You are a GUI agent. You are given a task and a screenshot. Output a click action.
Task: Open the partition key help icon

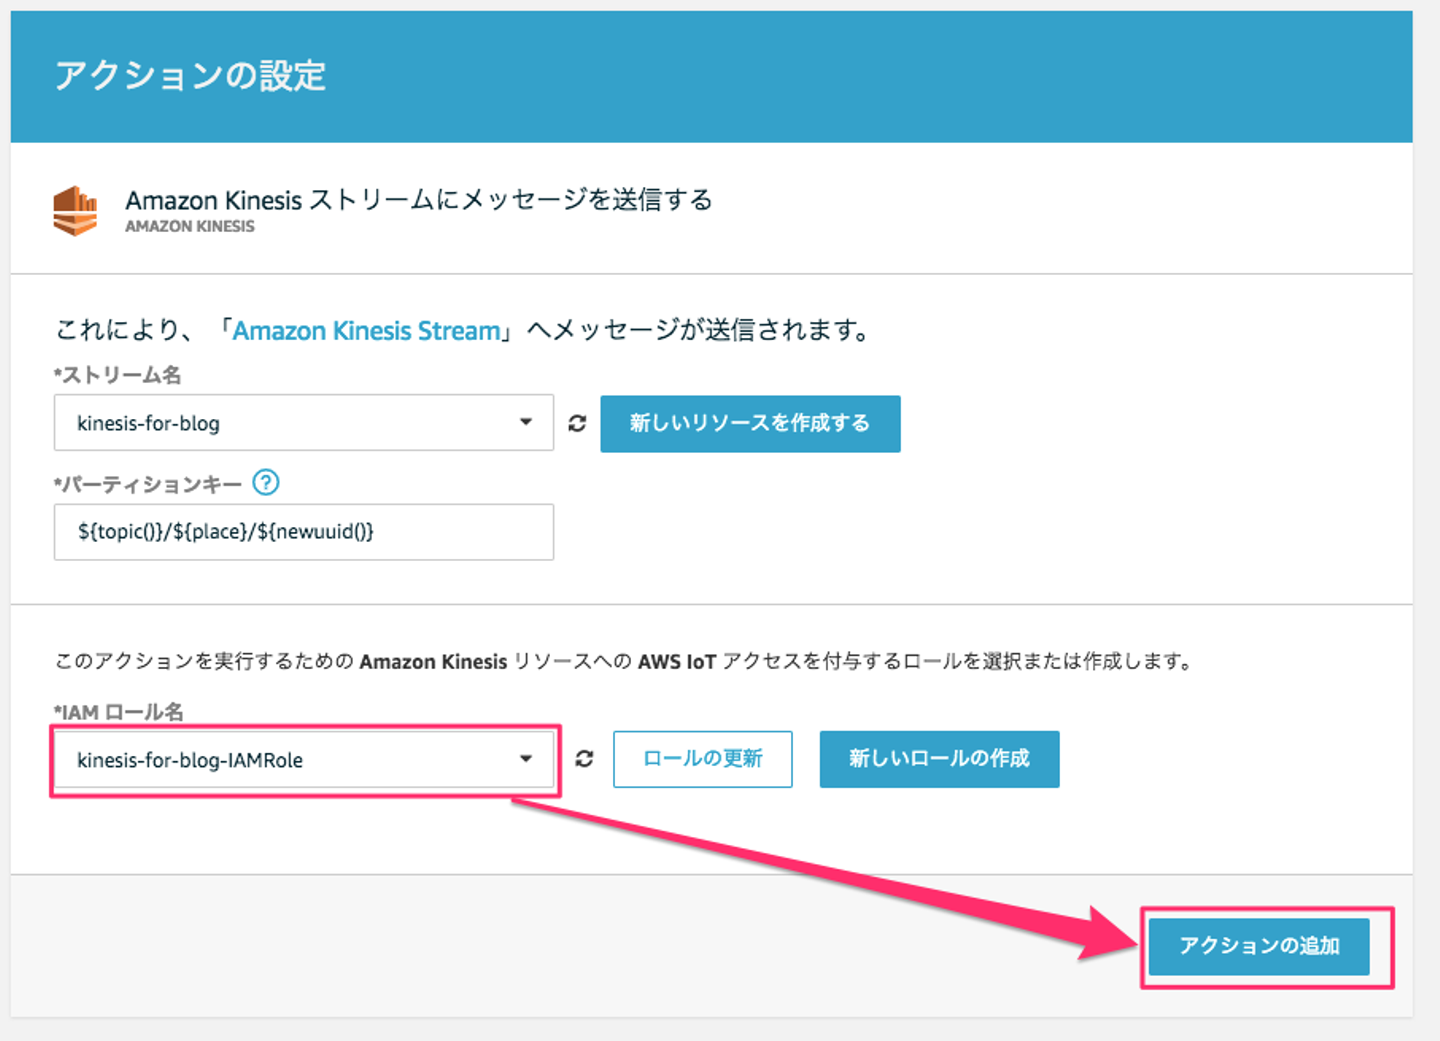[265, 483]
